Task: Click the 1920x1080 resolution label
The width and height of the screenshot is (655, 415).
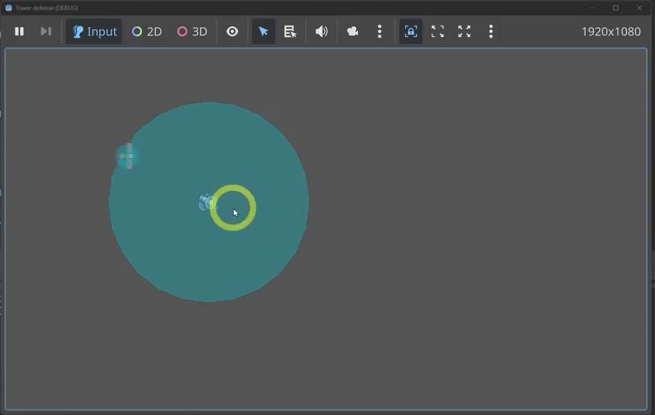Action: pos(611,31)
